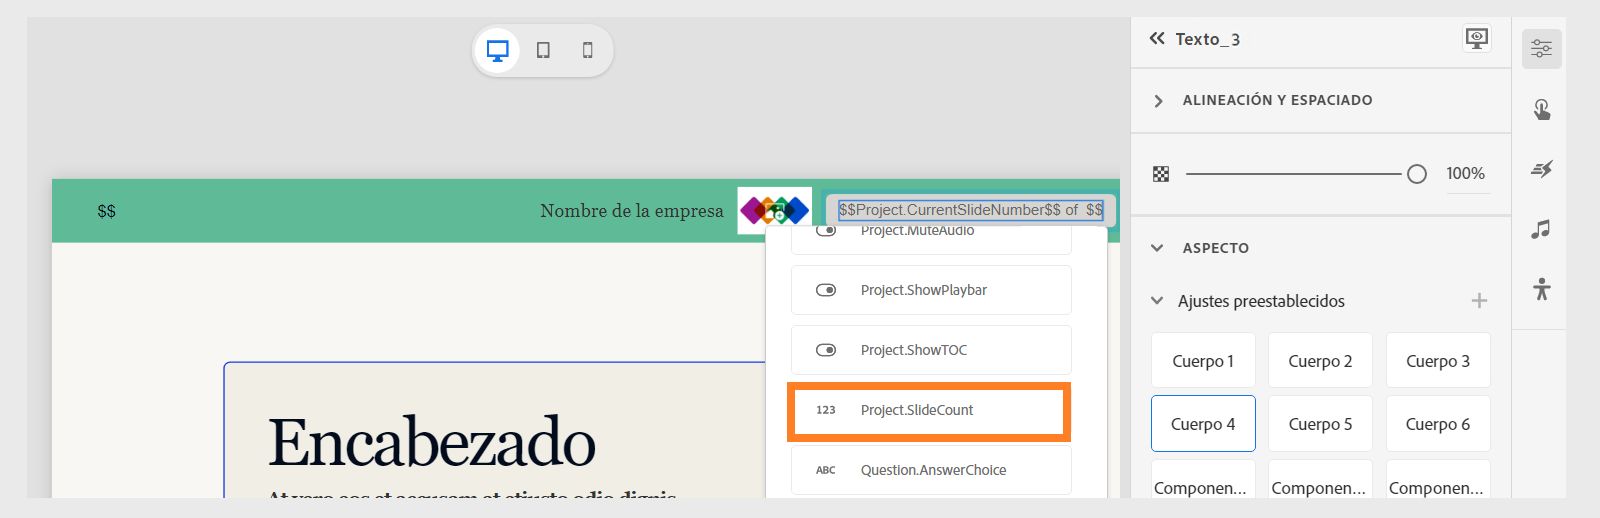This screenshot has height=518, width=1600.
Task: Open the interactions hand-pointer panel
Action: (x=1541, y=109)
